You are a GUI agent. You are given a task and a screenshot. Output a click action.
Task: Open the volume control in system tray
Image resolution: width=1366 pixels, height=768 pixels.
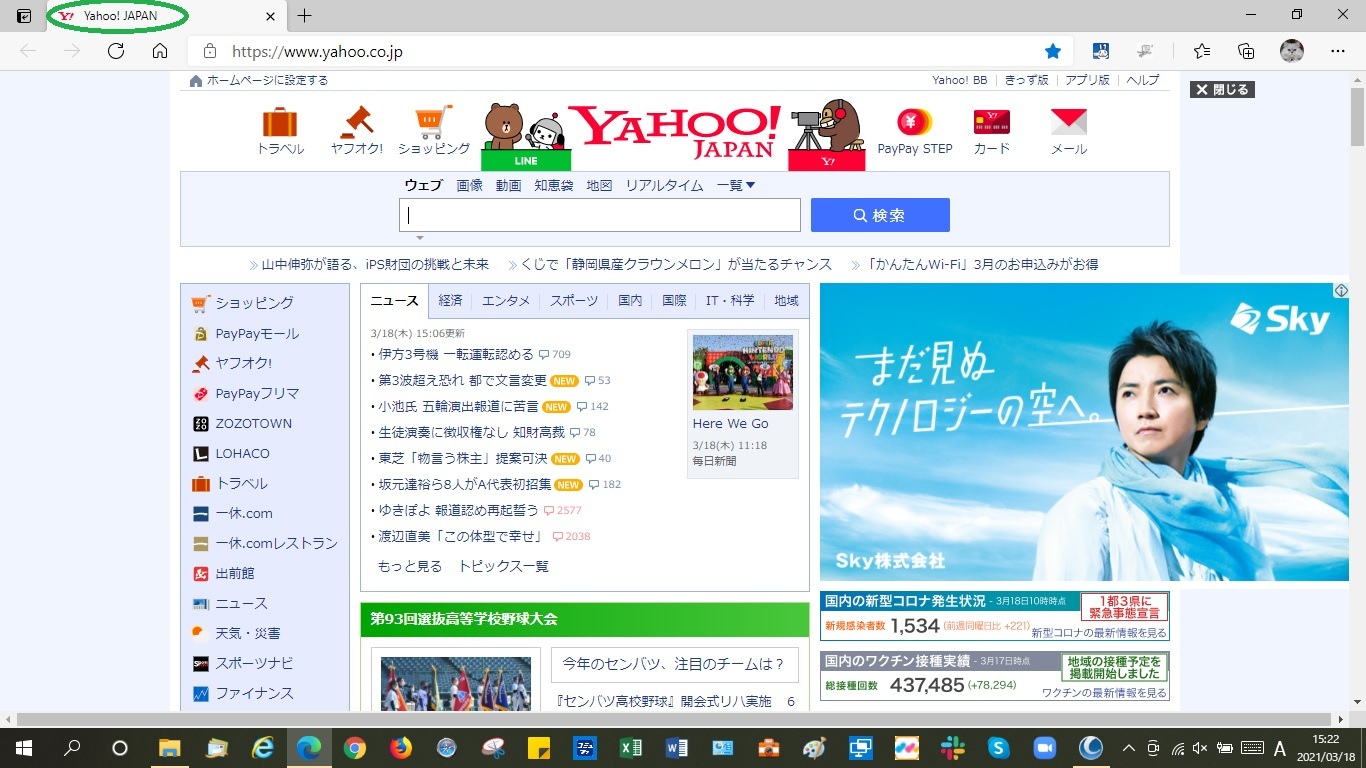1200,748
